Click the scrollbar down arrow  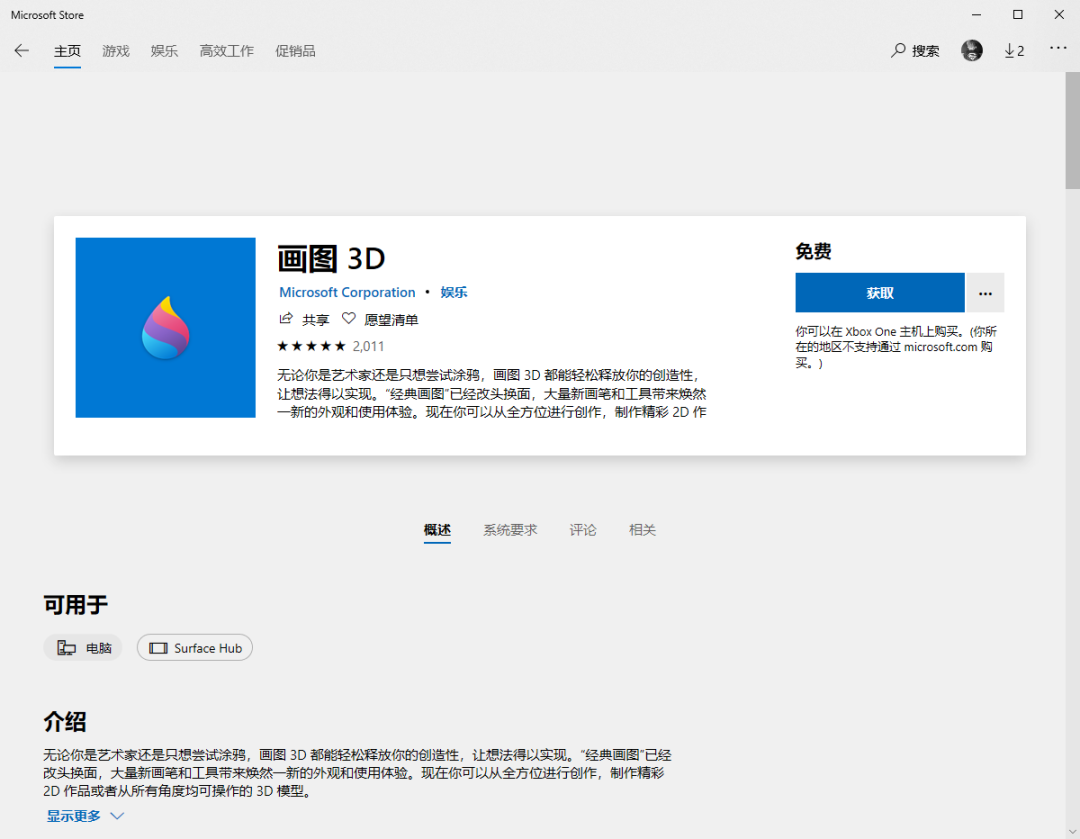(x=1072, y=831)
